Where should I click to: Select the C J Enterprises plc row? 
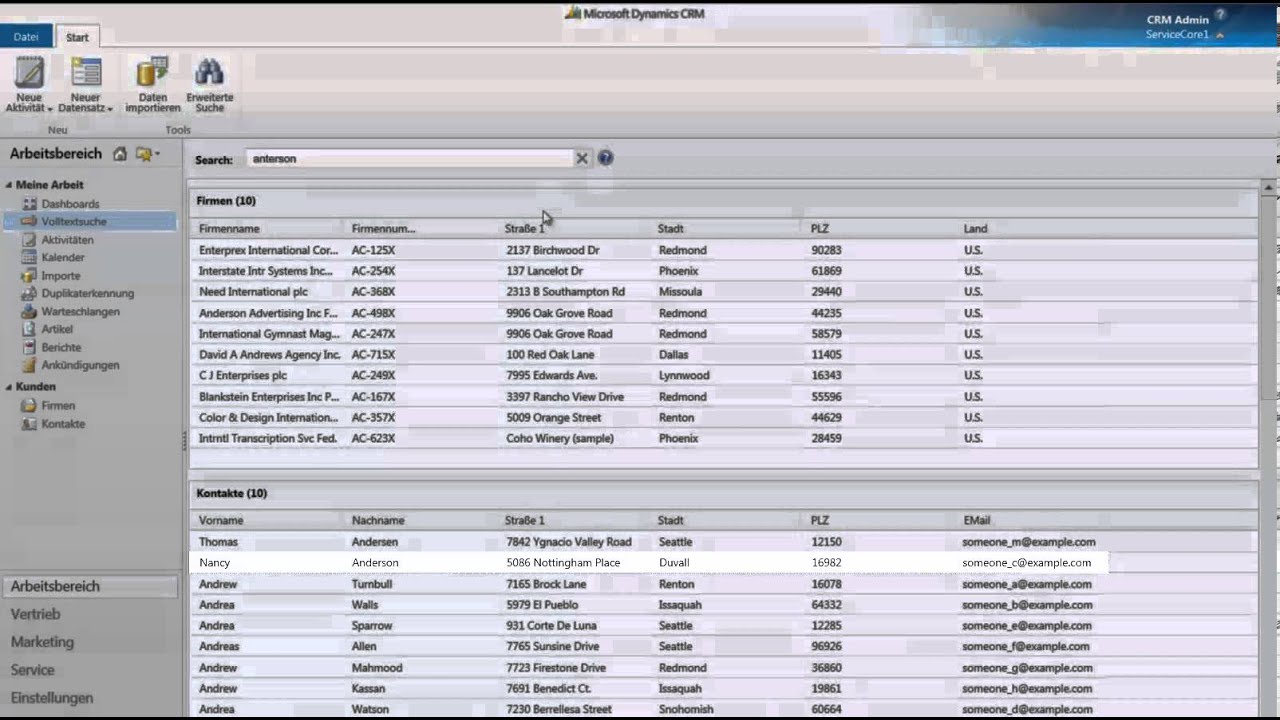click(x=724, y=376)
